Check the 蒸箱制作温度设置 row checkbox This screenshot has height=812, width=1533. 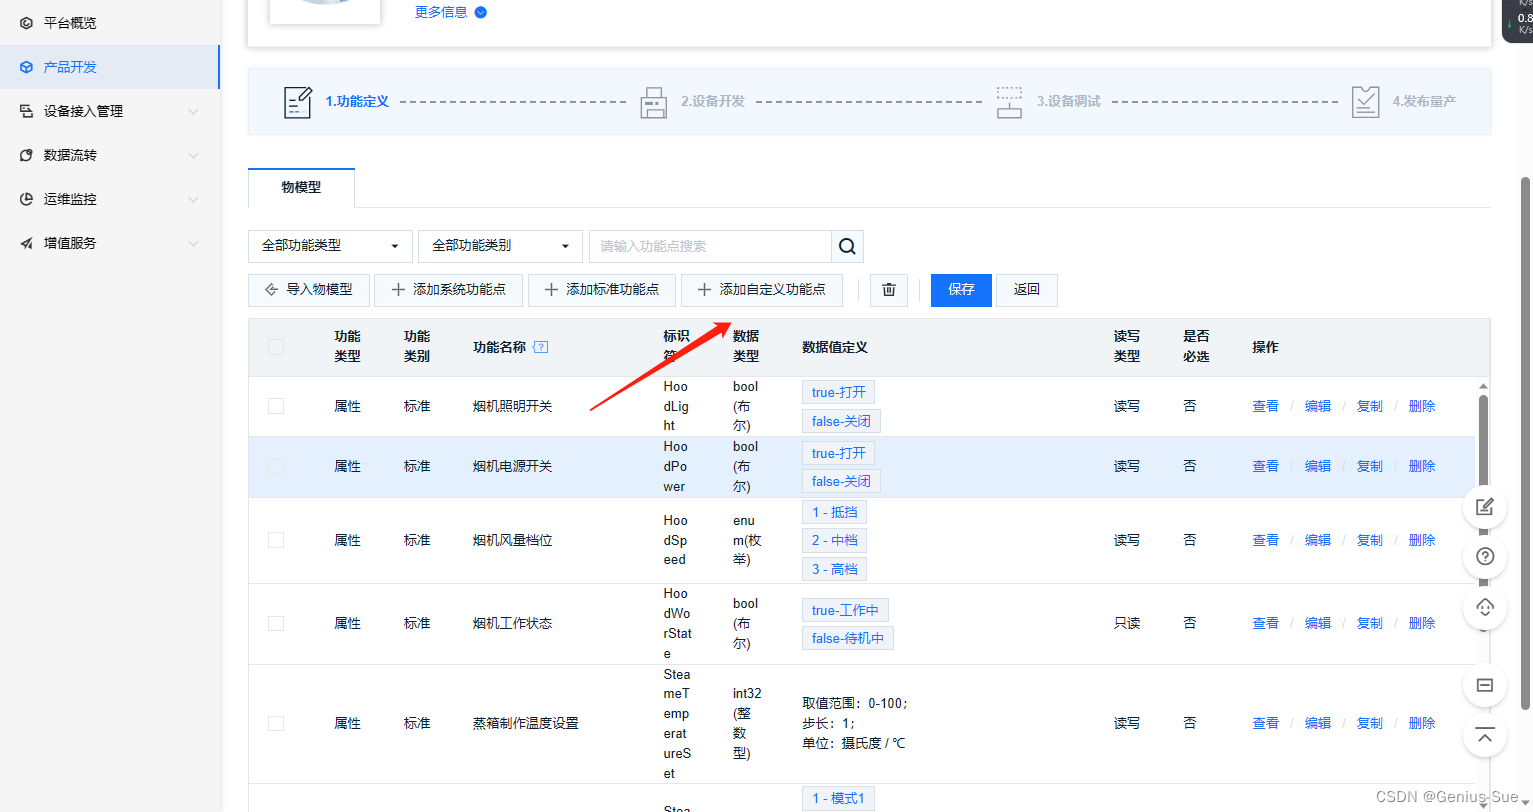[276, 723]
